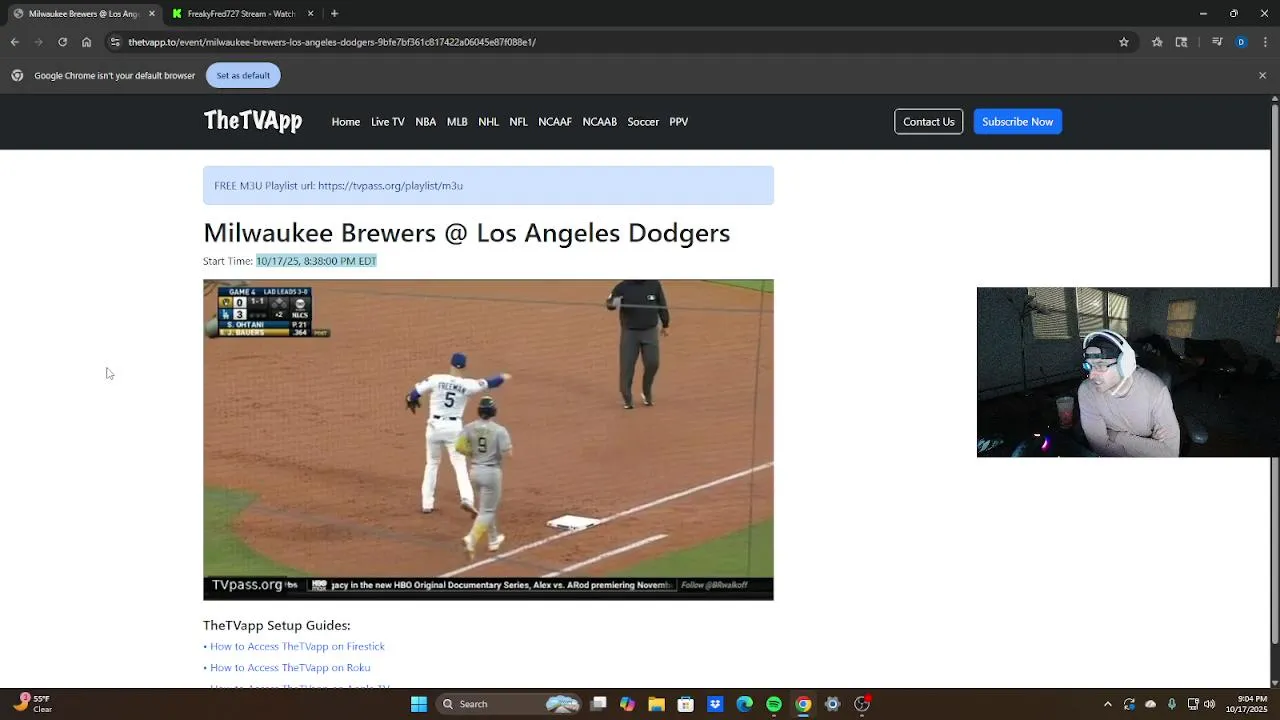Click the webcam overlay of the streamer
Screen dimensions: 1280x720
(1128, 372)
